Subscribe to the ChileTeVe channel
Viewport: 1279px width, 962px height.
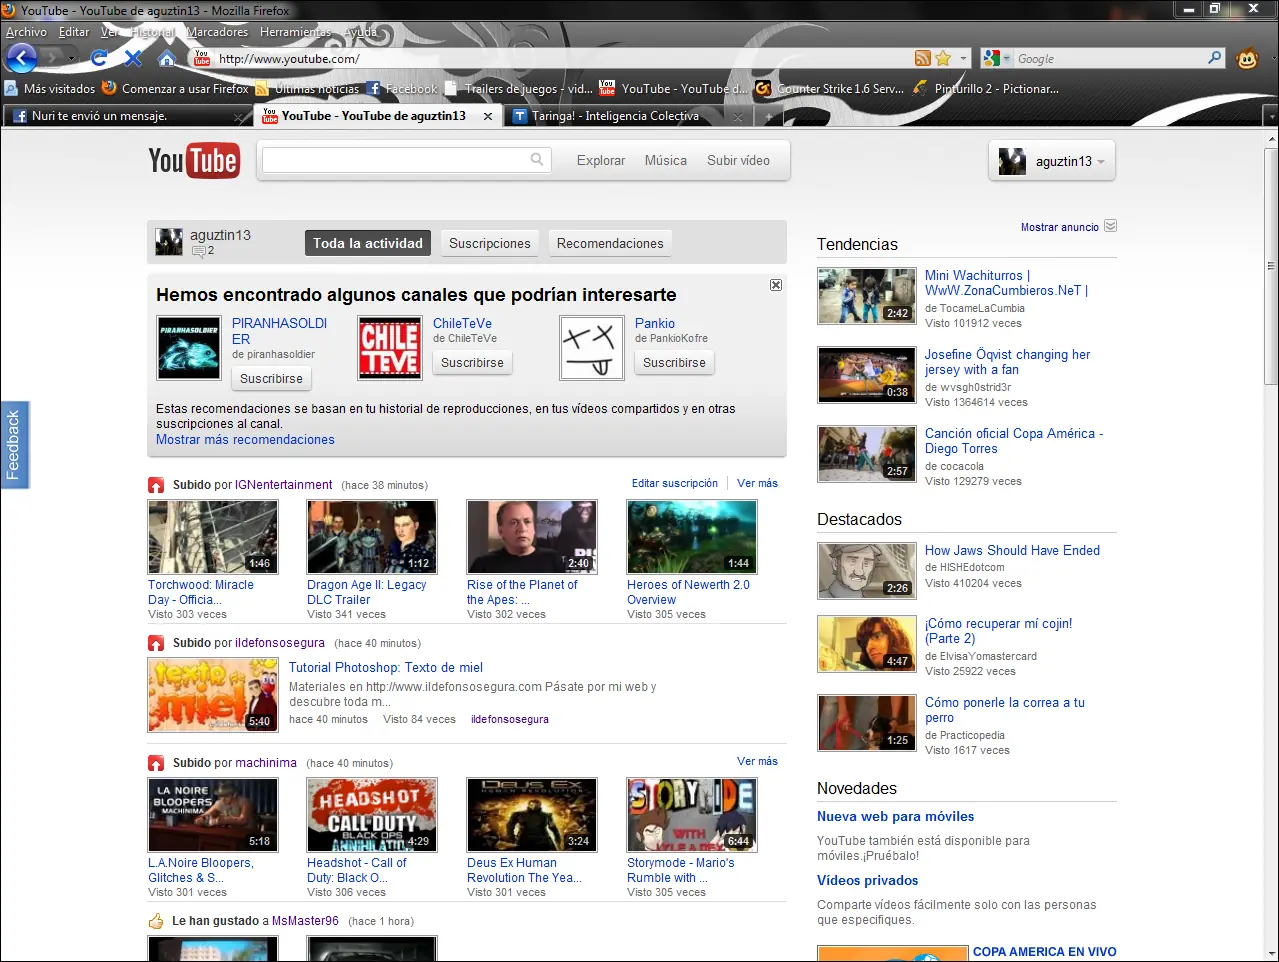coord(473,363)
